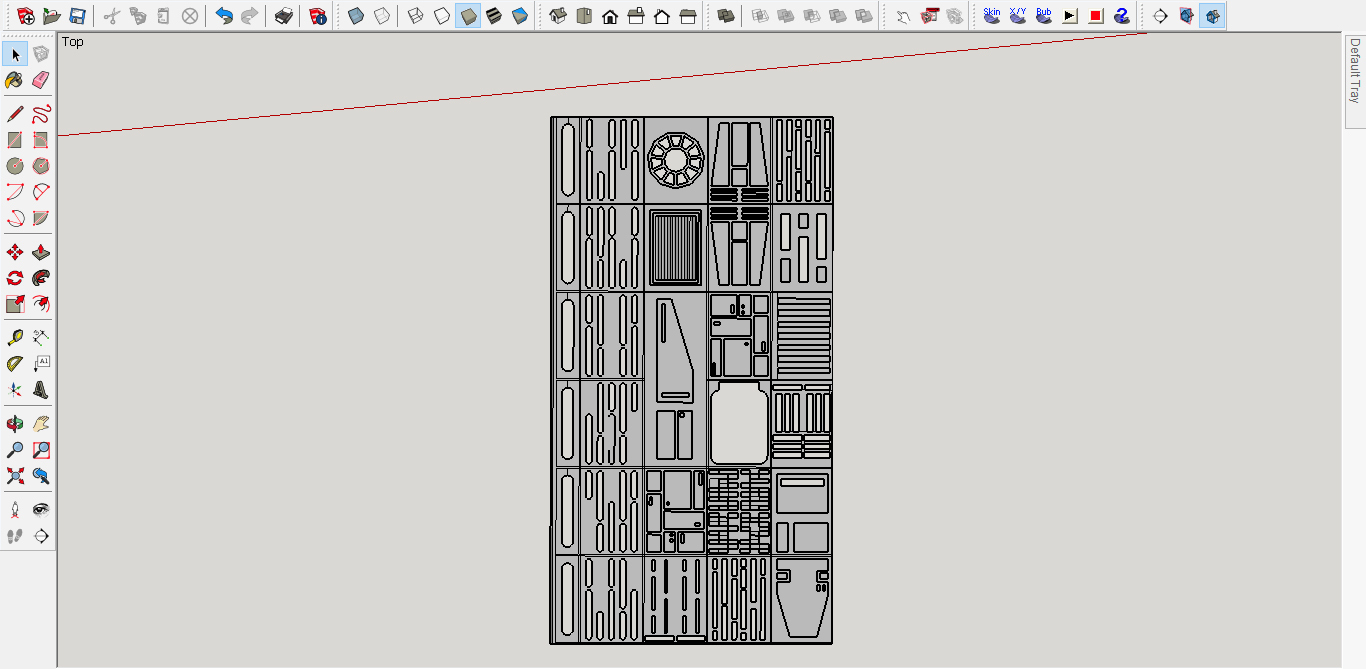Select the Orbit tool
Image resolution: width=1366 pixels, height=669 pixels.
[x=15, y=424]
